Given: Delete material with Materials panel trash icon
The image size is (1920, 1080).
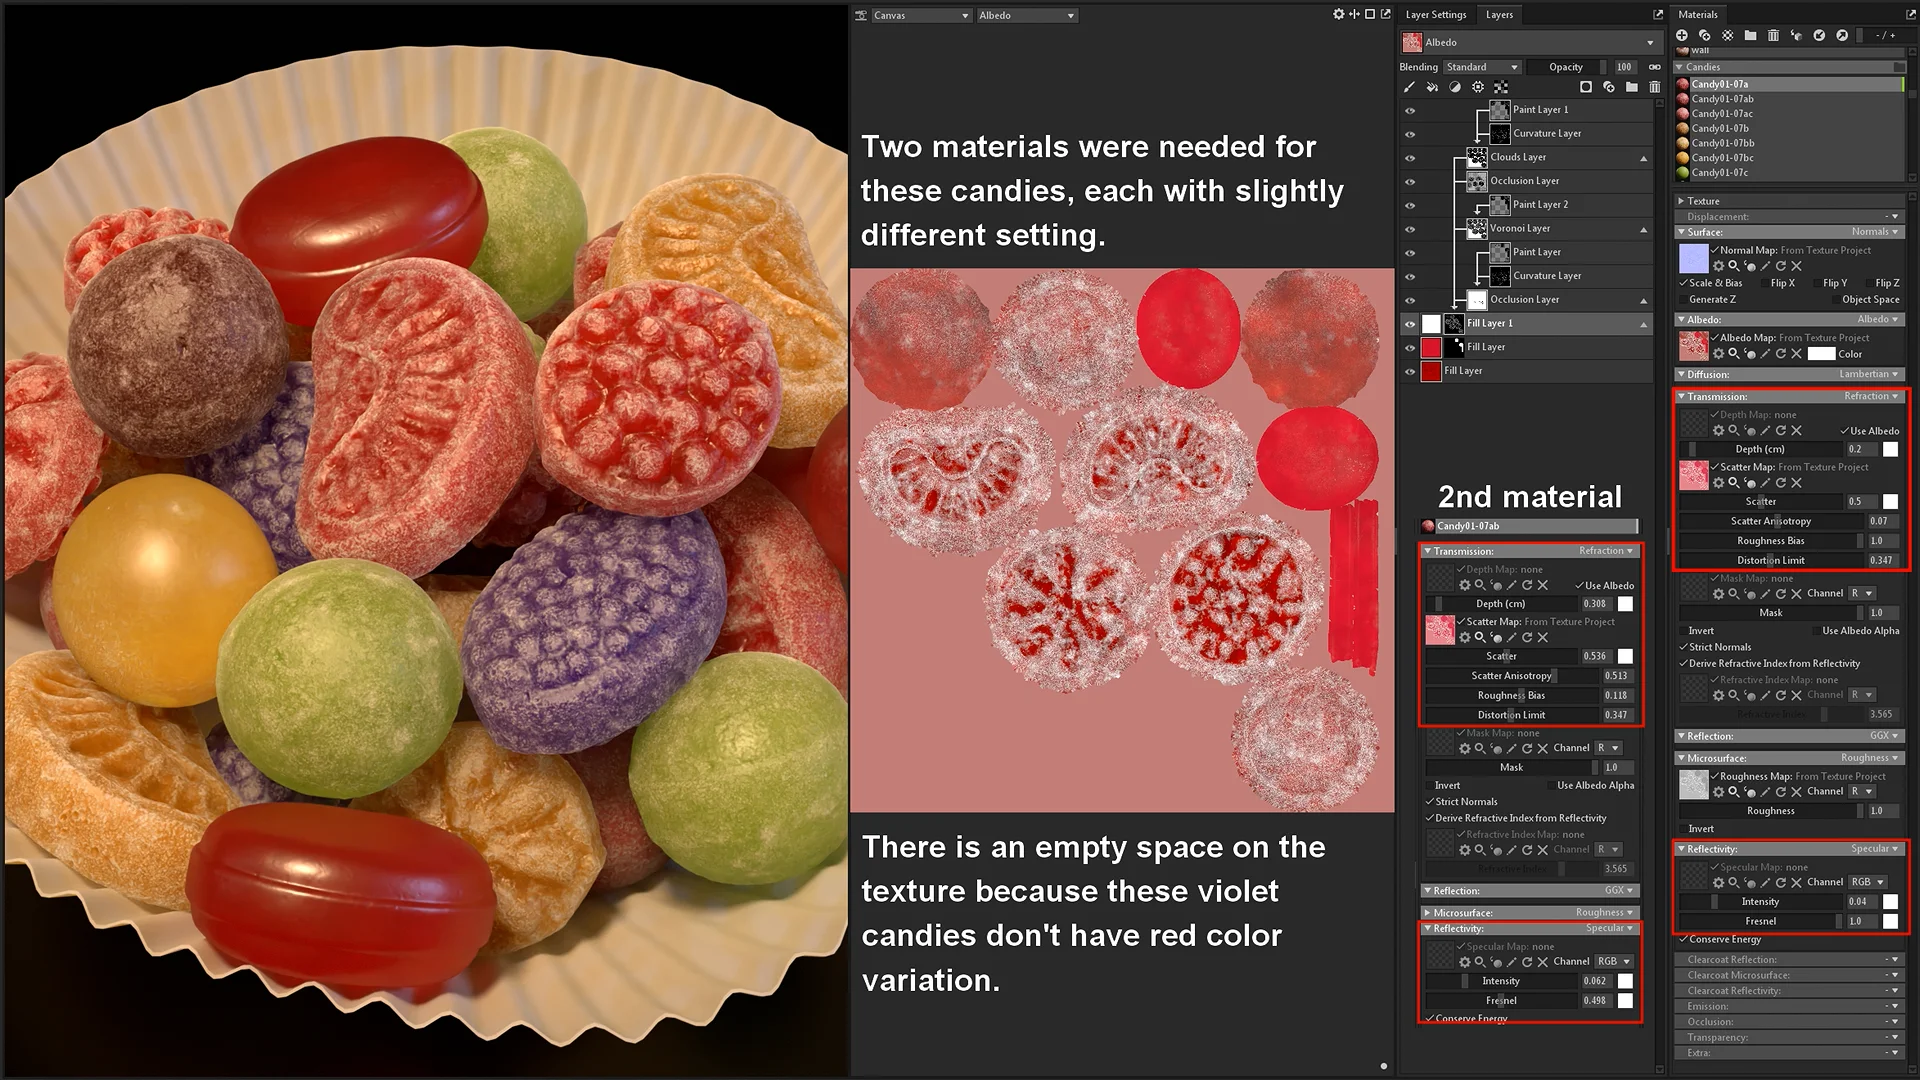Looking at the screenshot, I should pos(1773,36).
